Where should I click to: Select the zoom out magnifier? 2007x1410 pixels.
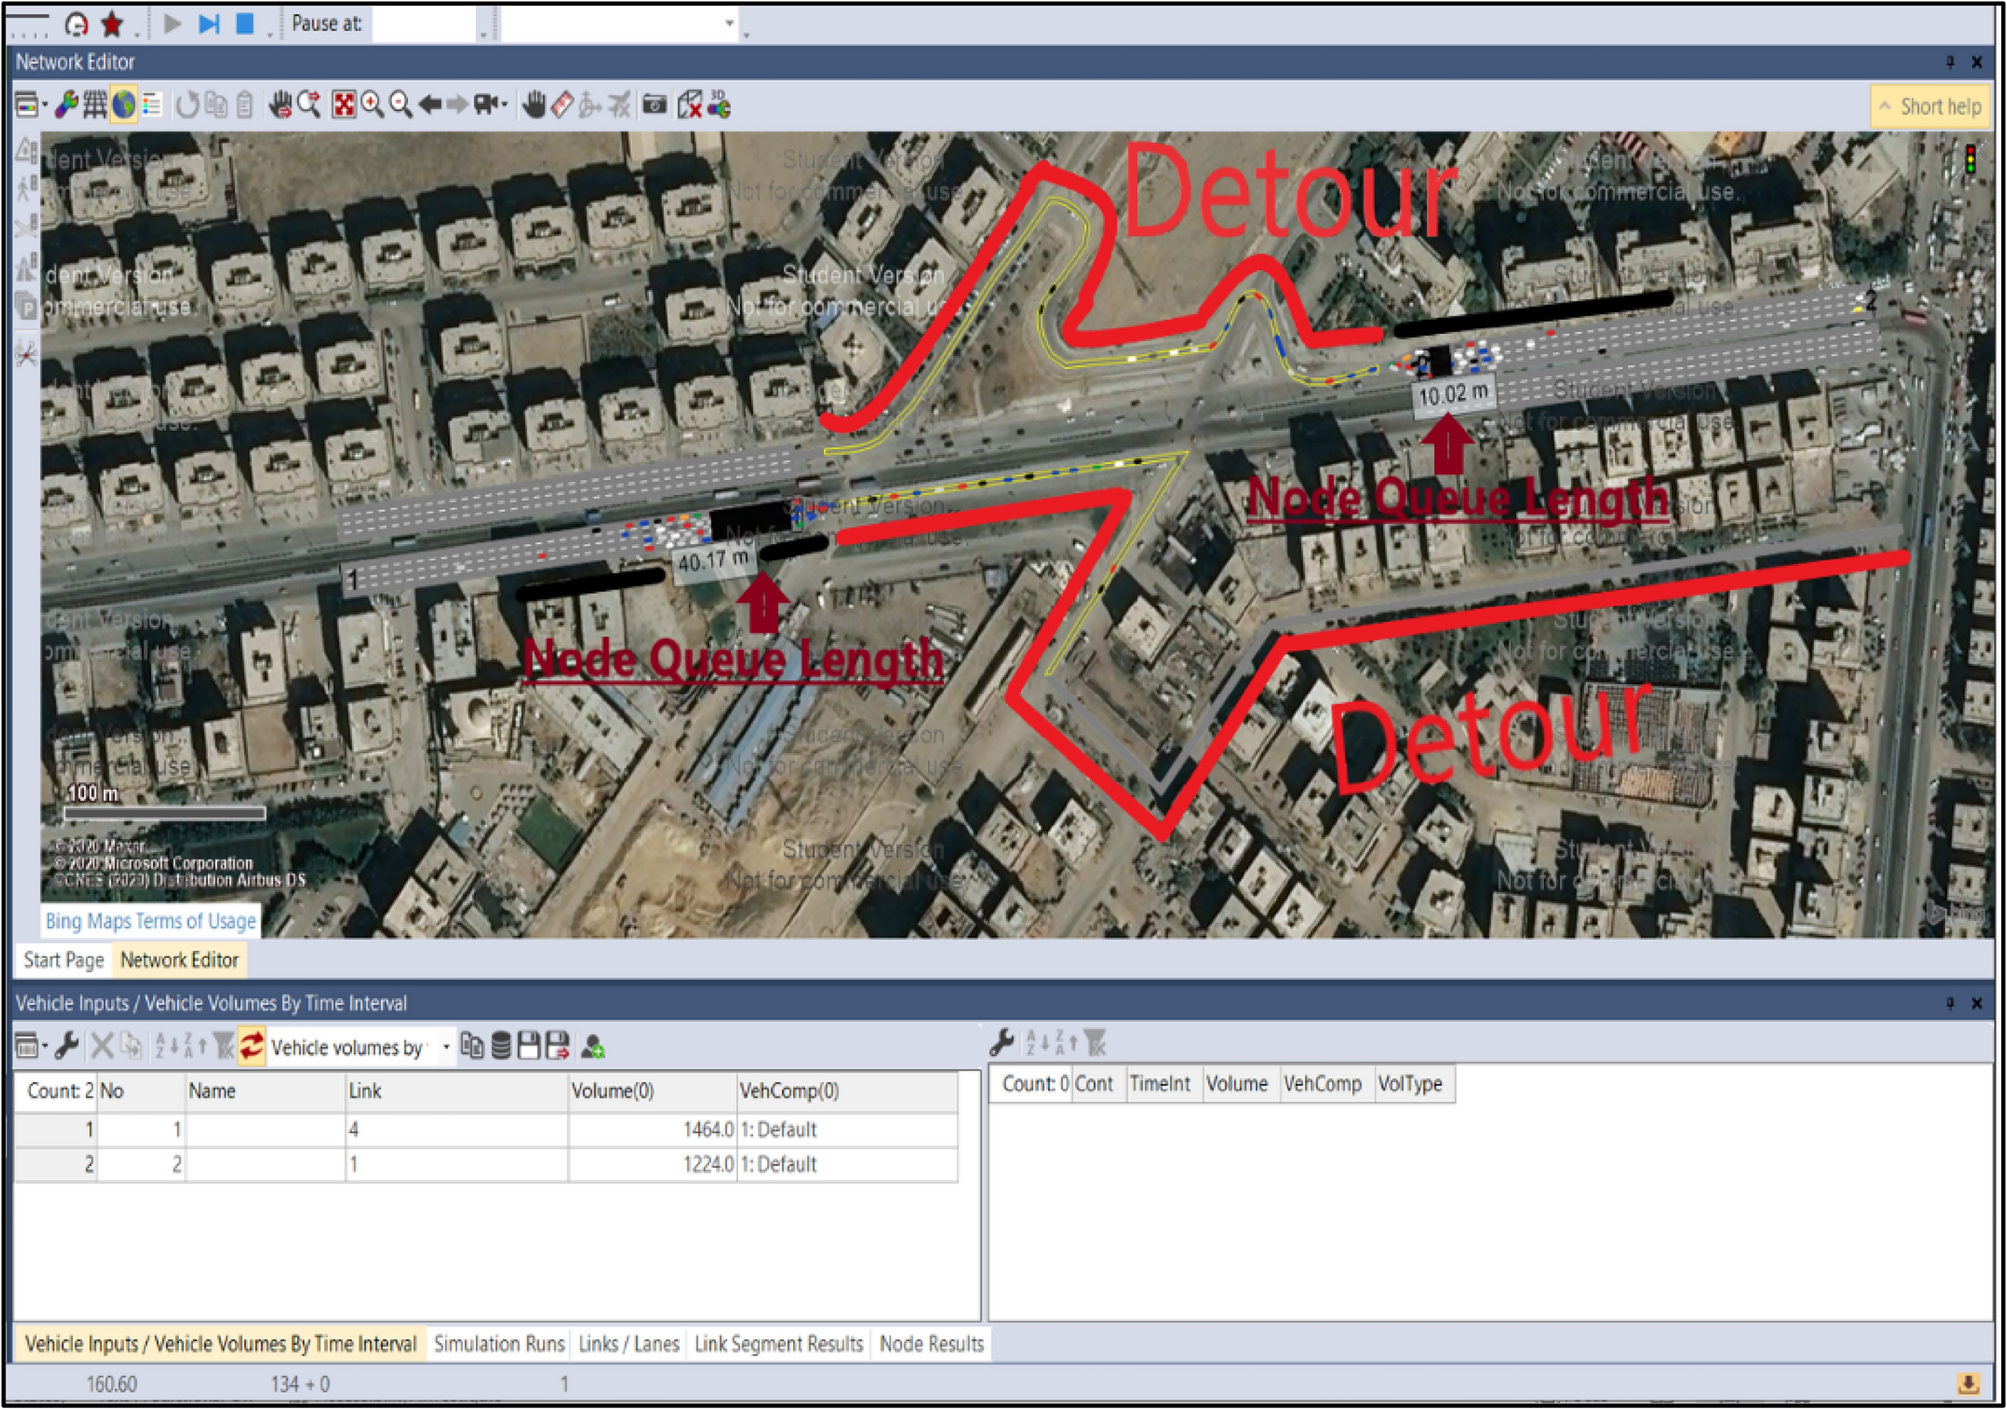[x=400, y=105]
